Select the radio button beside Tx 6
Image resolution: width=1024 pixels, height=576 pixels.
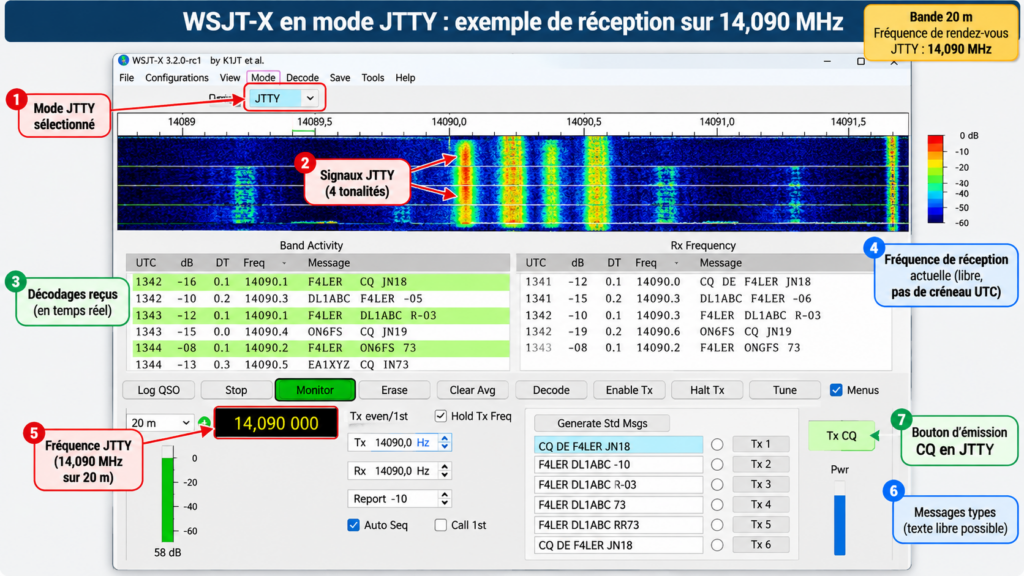click(717, 545)
